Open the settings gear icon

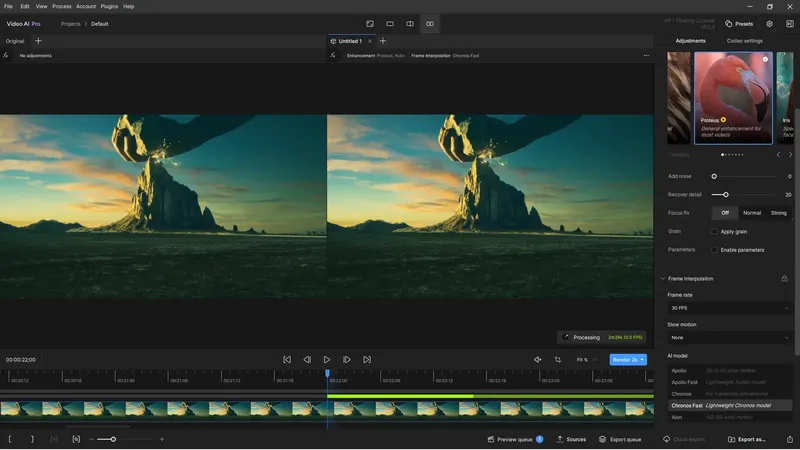769,23
